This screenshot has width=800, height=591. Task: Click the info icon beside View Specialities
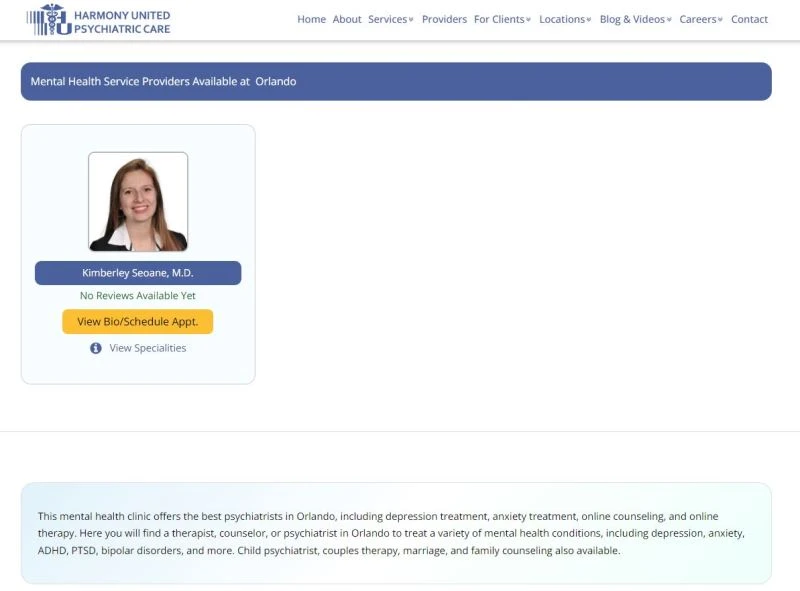(x=96, y=348)
